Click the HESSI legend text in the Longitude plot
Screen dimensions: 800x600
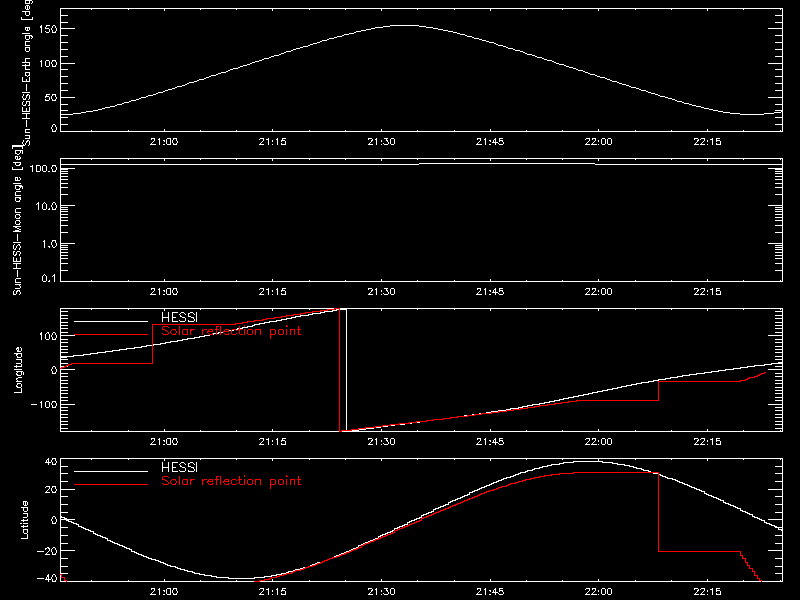[x=180, y=317]
